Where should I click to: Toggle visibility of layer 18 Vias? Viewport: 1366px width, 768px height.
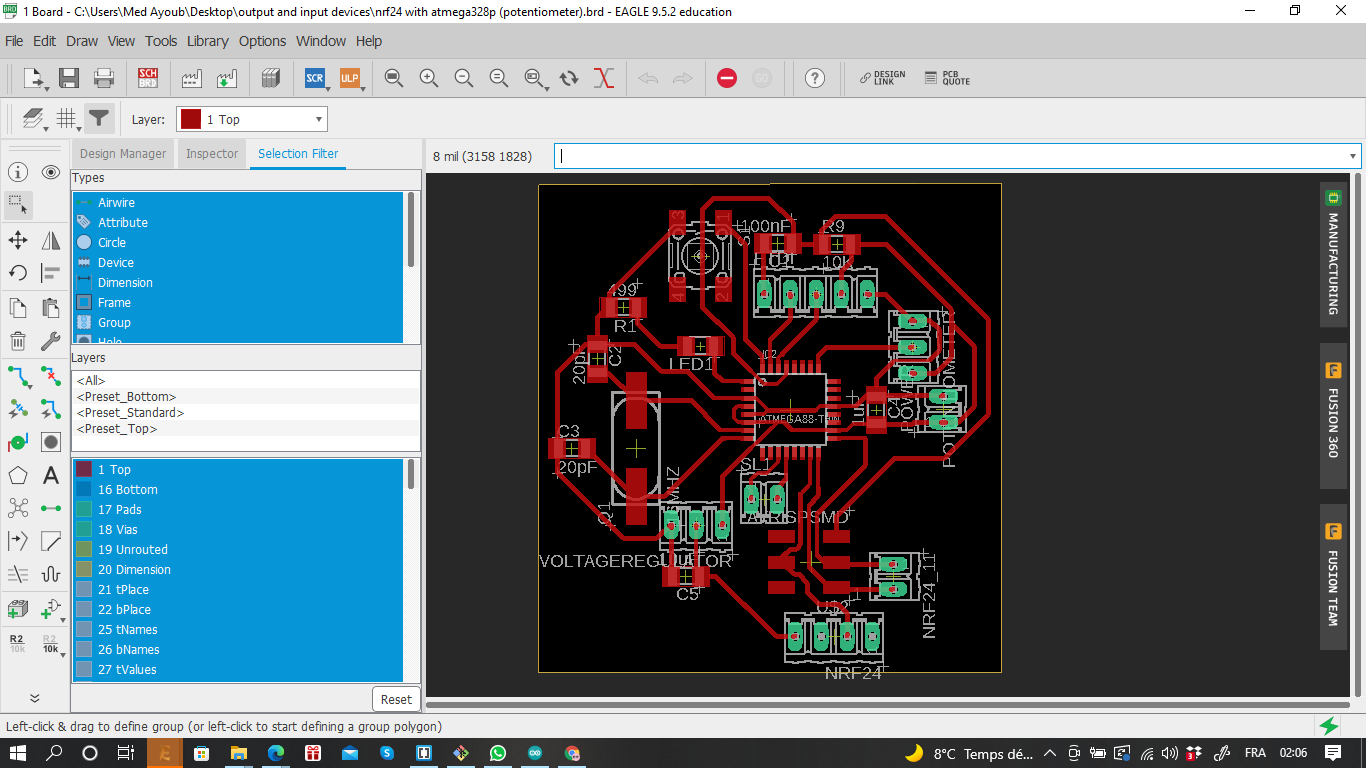pyautogui.click(x=84, y=529)
